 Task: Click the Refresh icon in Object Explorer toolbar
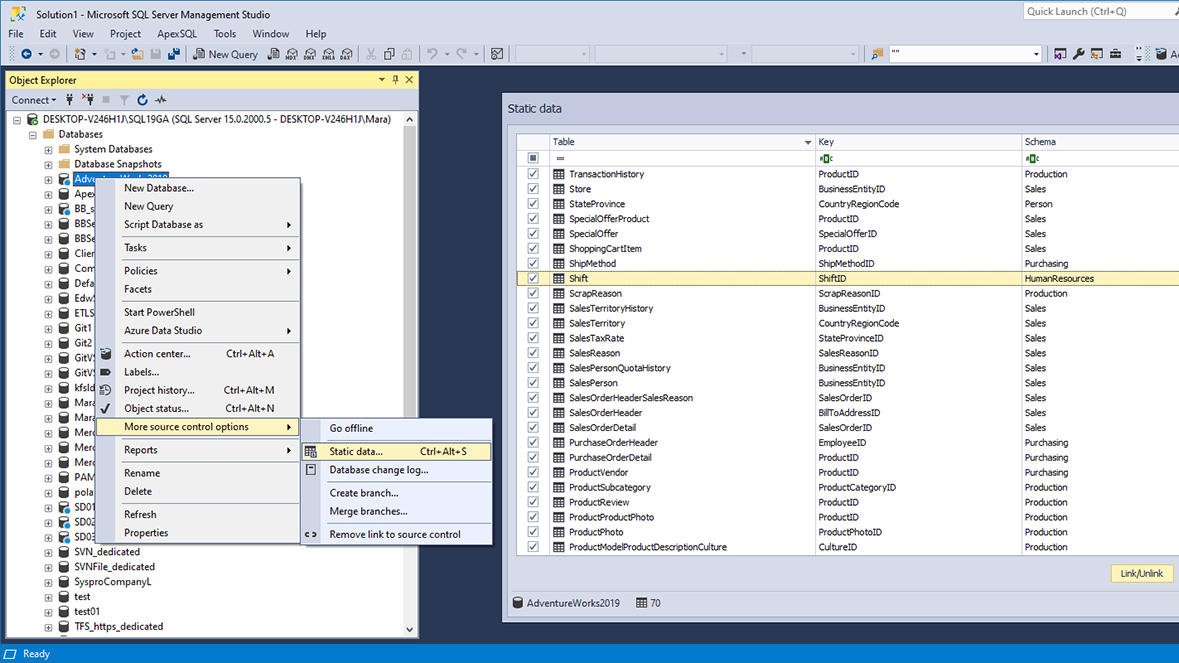[142, 99]
